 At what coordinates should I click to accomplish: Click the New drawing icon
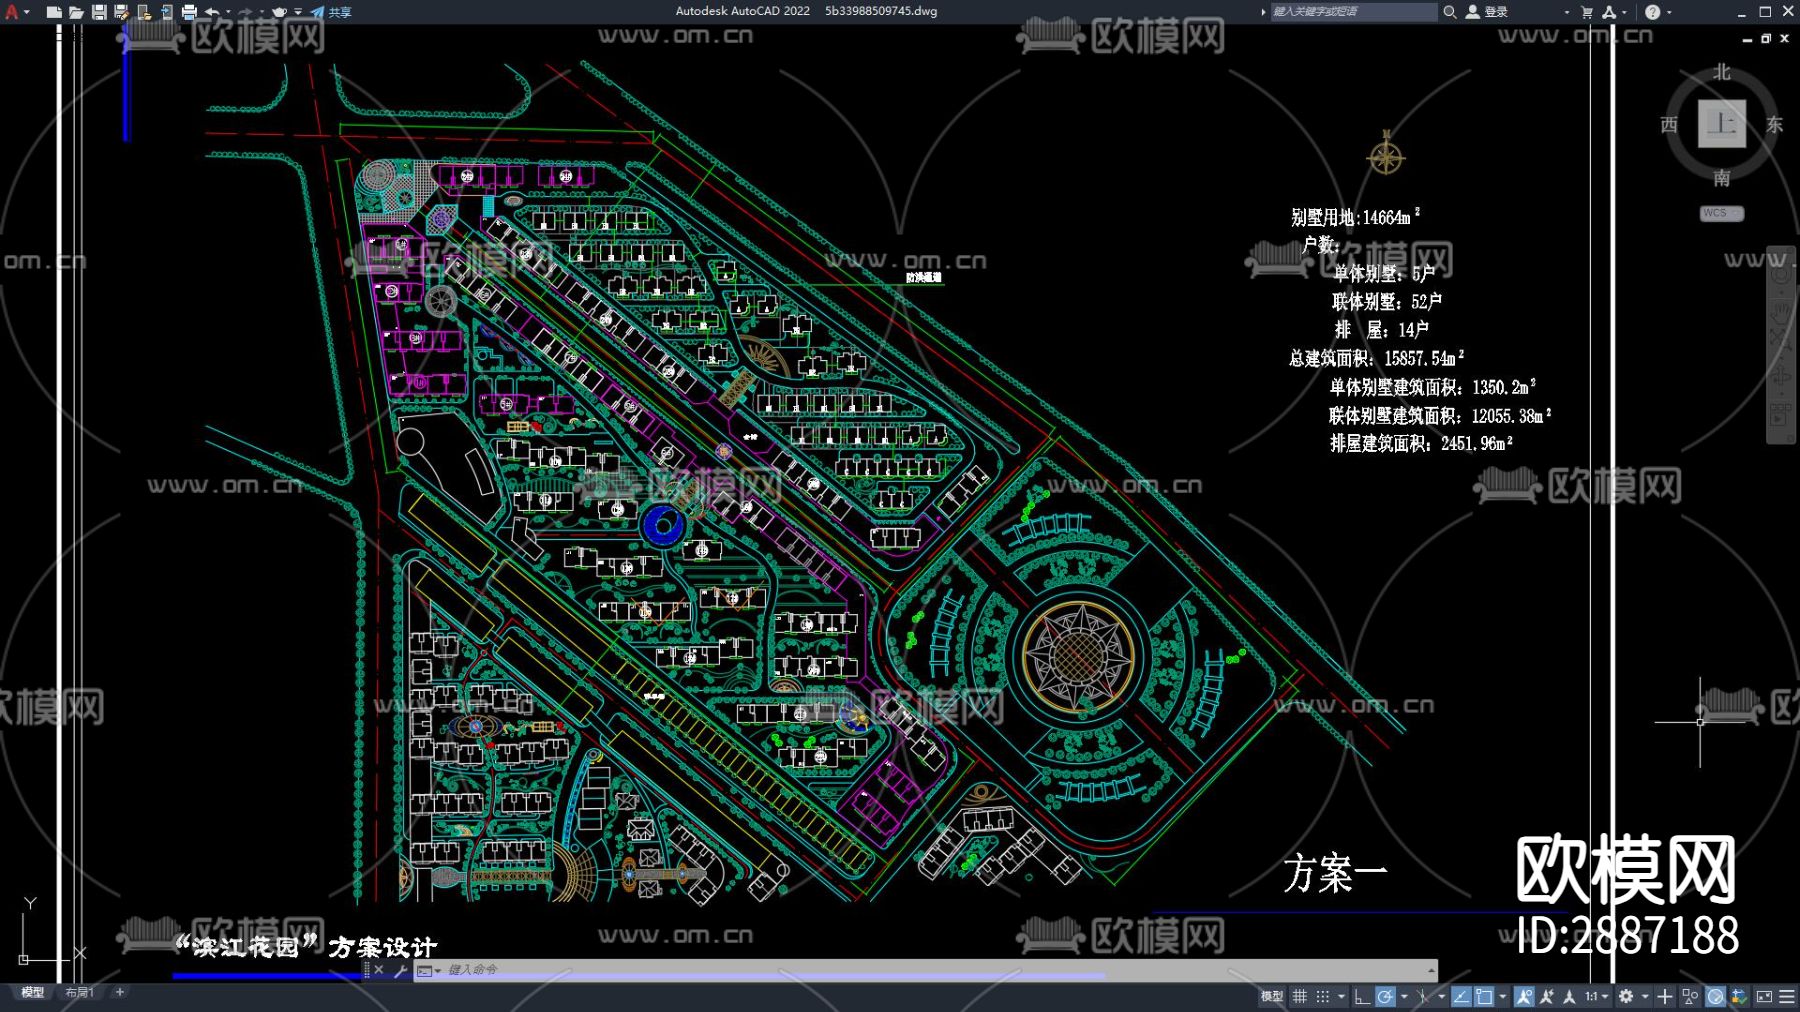coord(54,12)
